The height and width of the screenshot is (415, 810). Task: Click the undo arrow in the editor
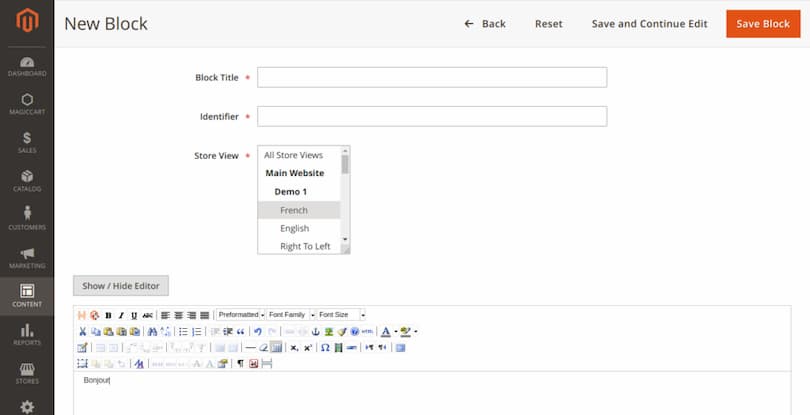257,331
